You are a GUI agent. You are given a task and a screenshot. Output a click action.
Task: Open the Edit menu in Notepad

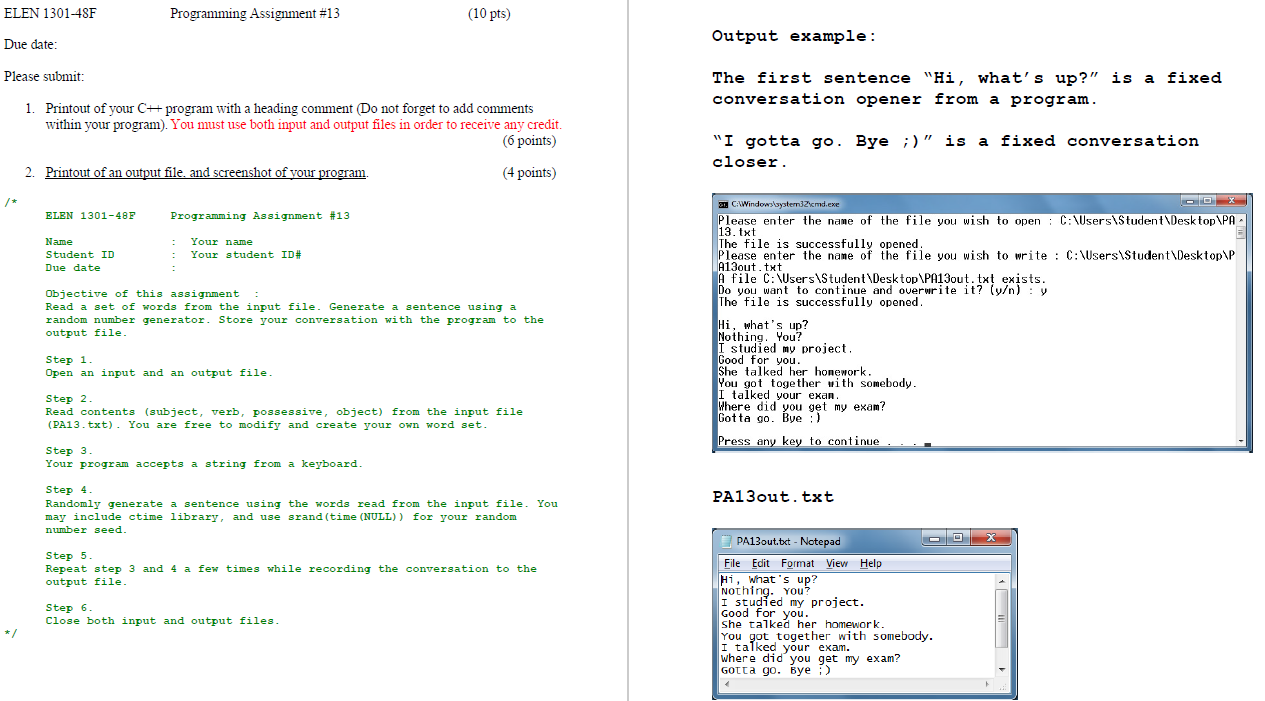coord(761,562)
